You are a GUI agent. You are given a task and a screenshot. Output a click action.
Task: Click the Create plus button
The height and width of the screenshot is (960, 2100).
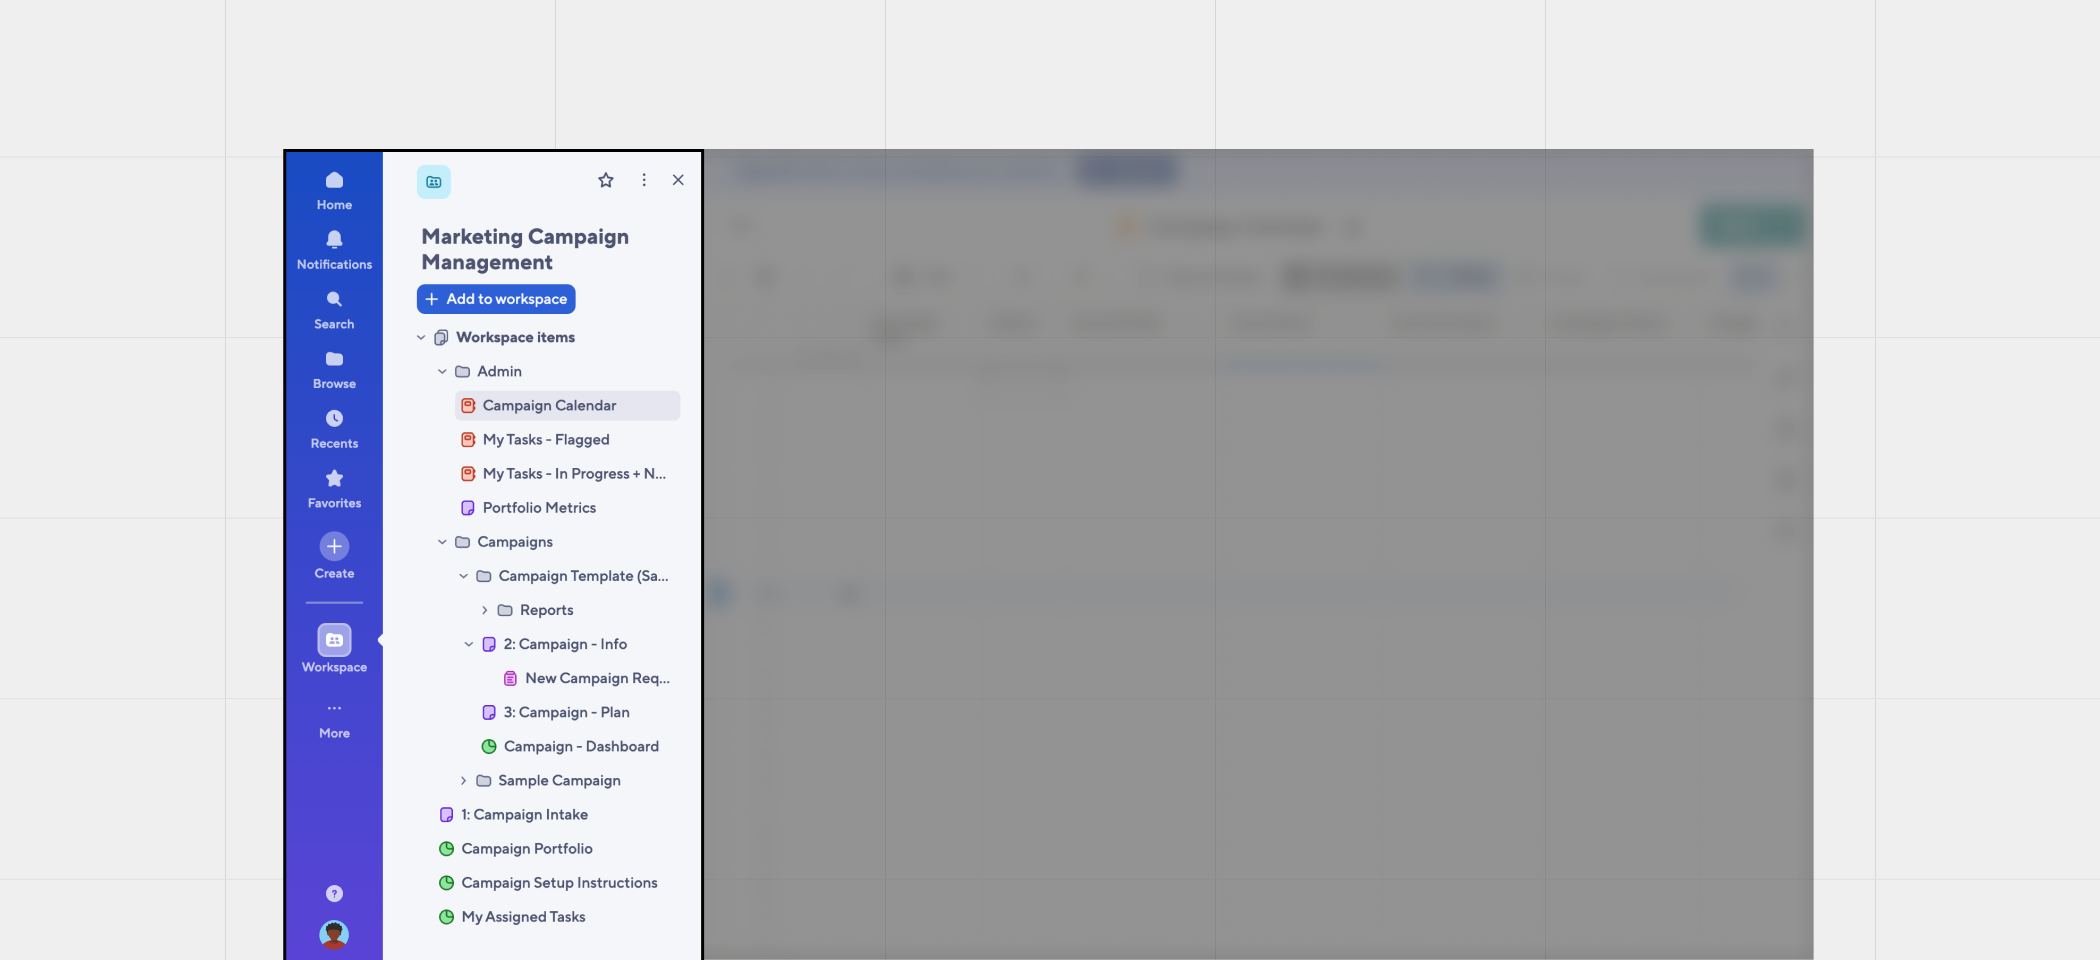(334, 546)
